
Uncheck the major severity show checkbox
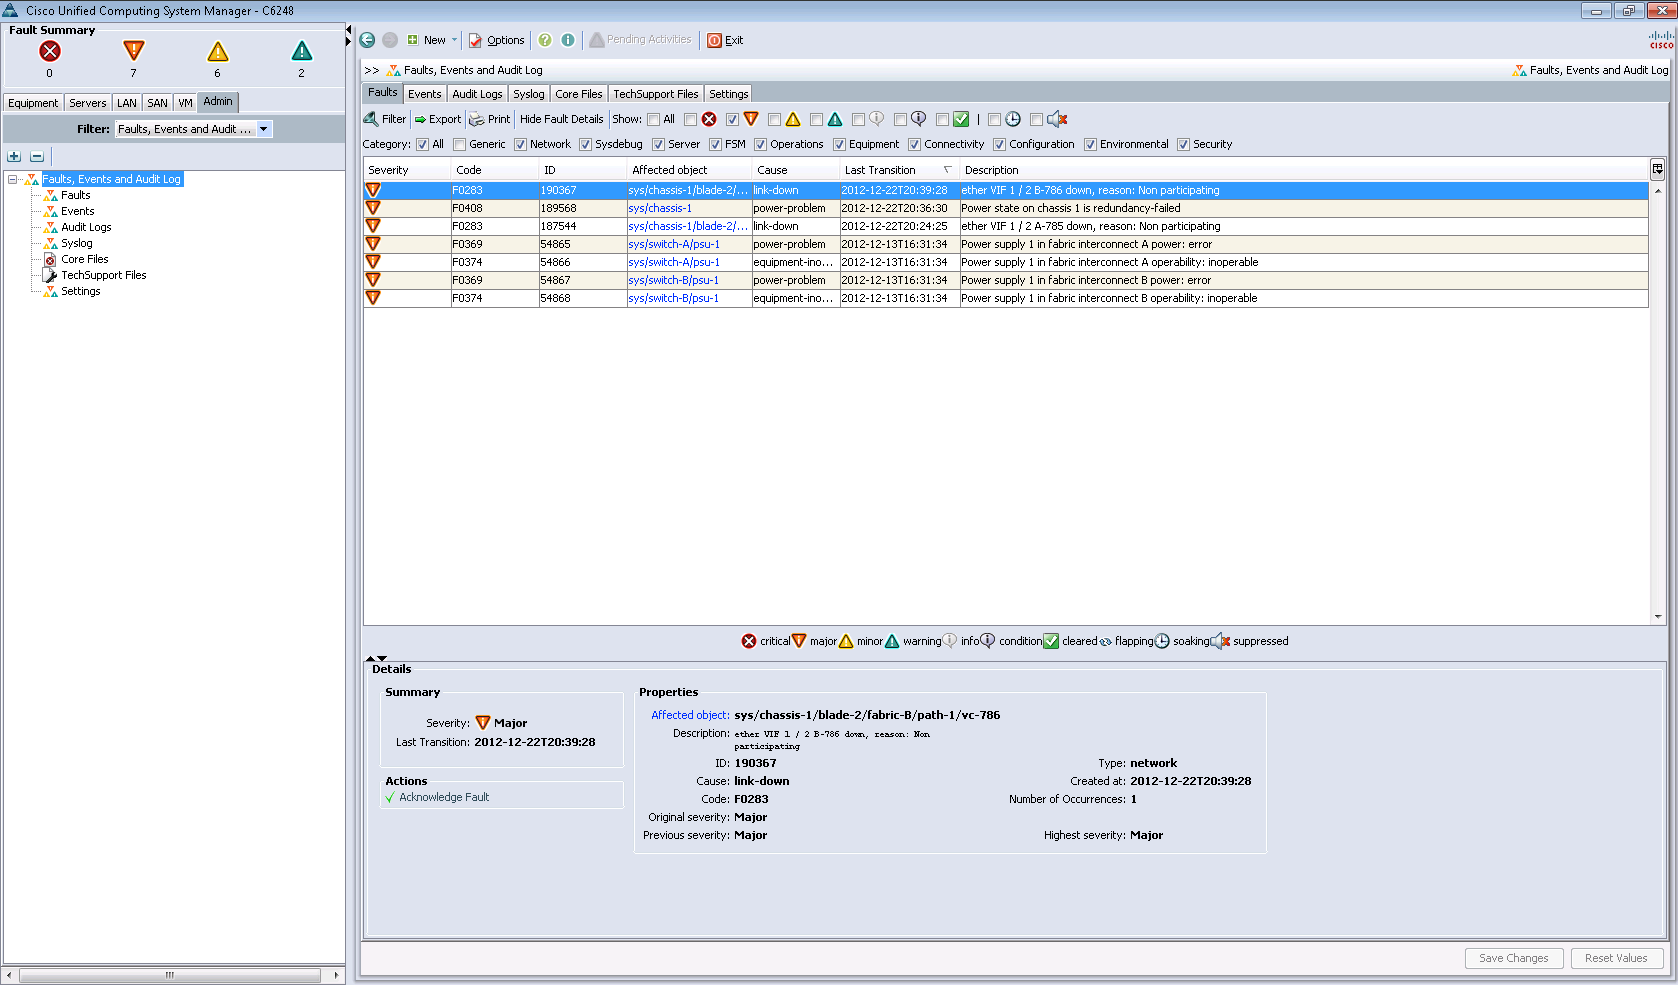pyautogui.click(x=732, y=119)
